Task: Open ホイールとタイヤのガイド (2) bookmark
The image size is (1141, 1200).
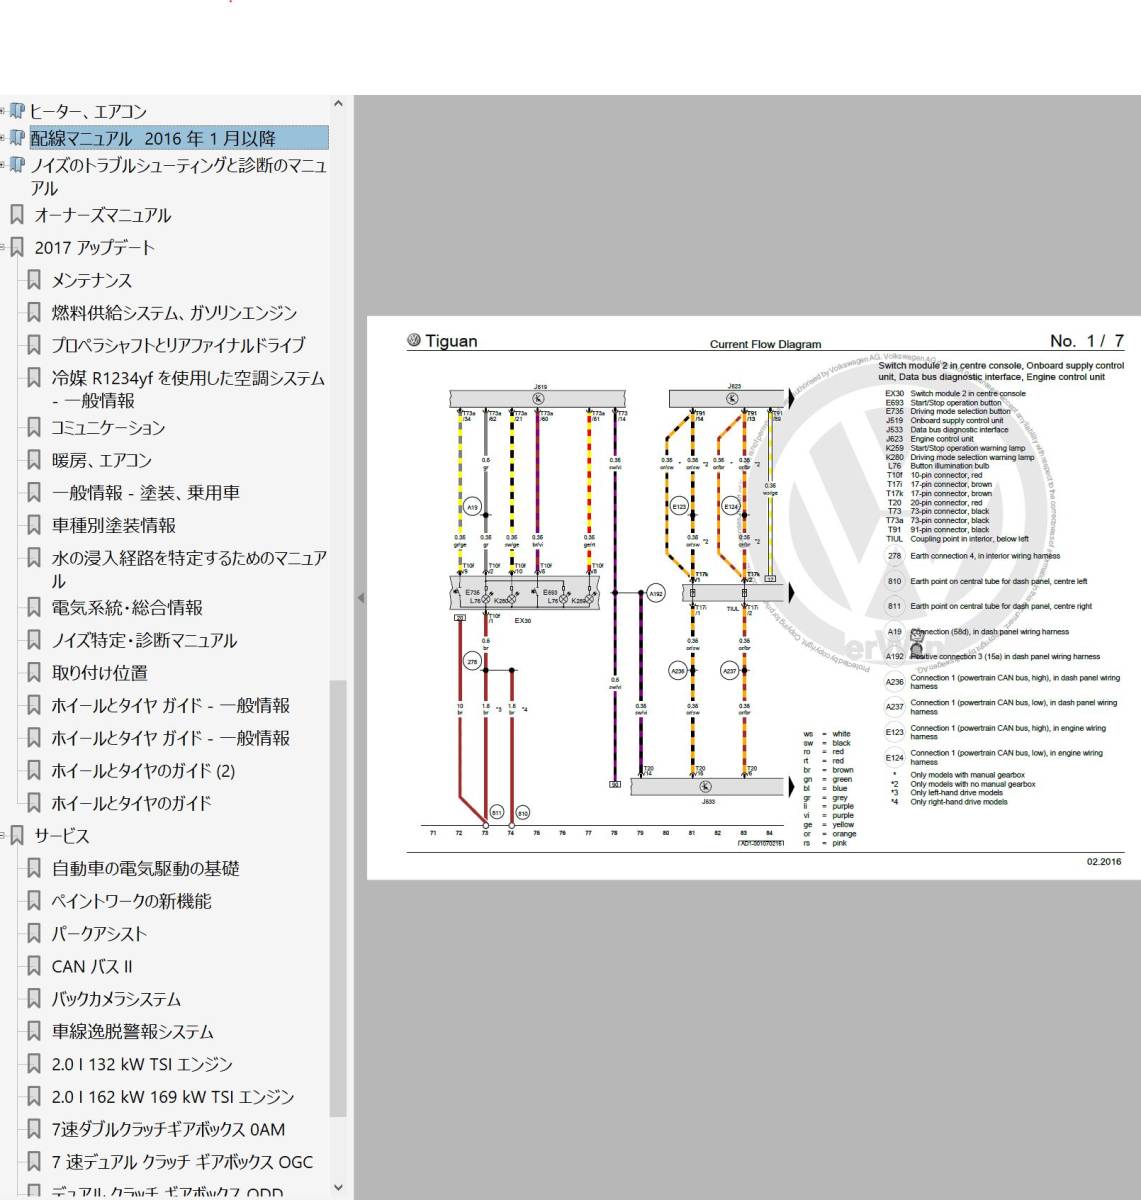Action: [x=143, y=771]
